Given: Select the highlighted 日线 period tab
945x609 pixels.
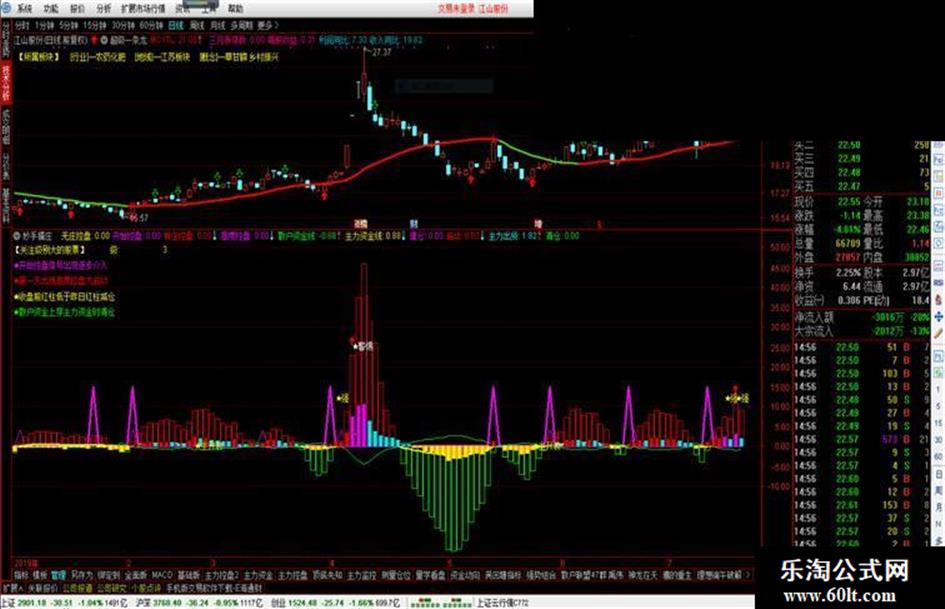Looking at the screenshot, I should [175, 25].
